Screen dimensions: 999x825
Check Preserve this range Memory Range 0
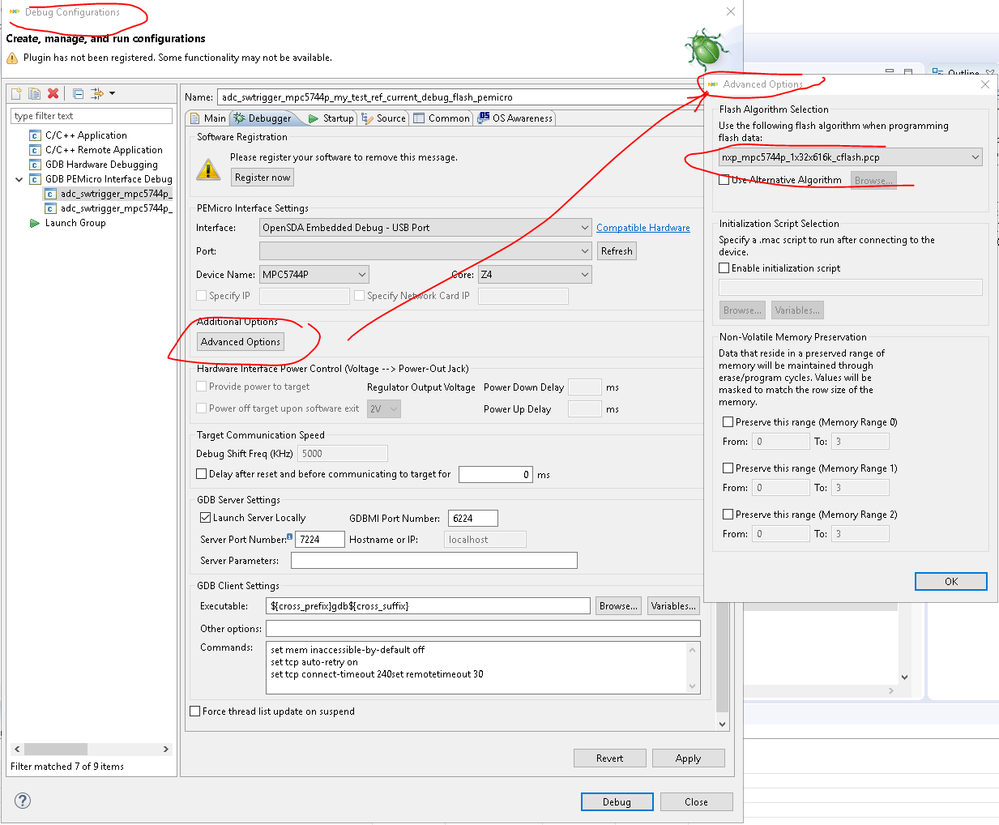tap(728, 421)
